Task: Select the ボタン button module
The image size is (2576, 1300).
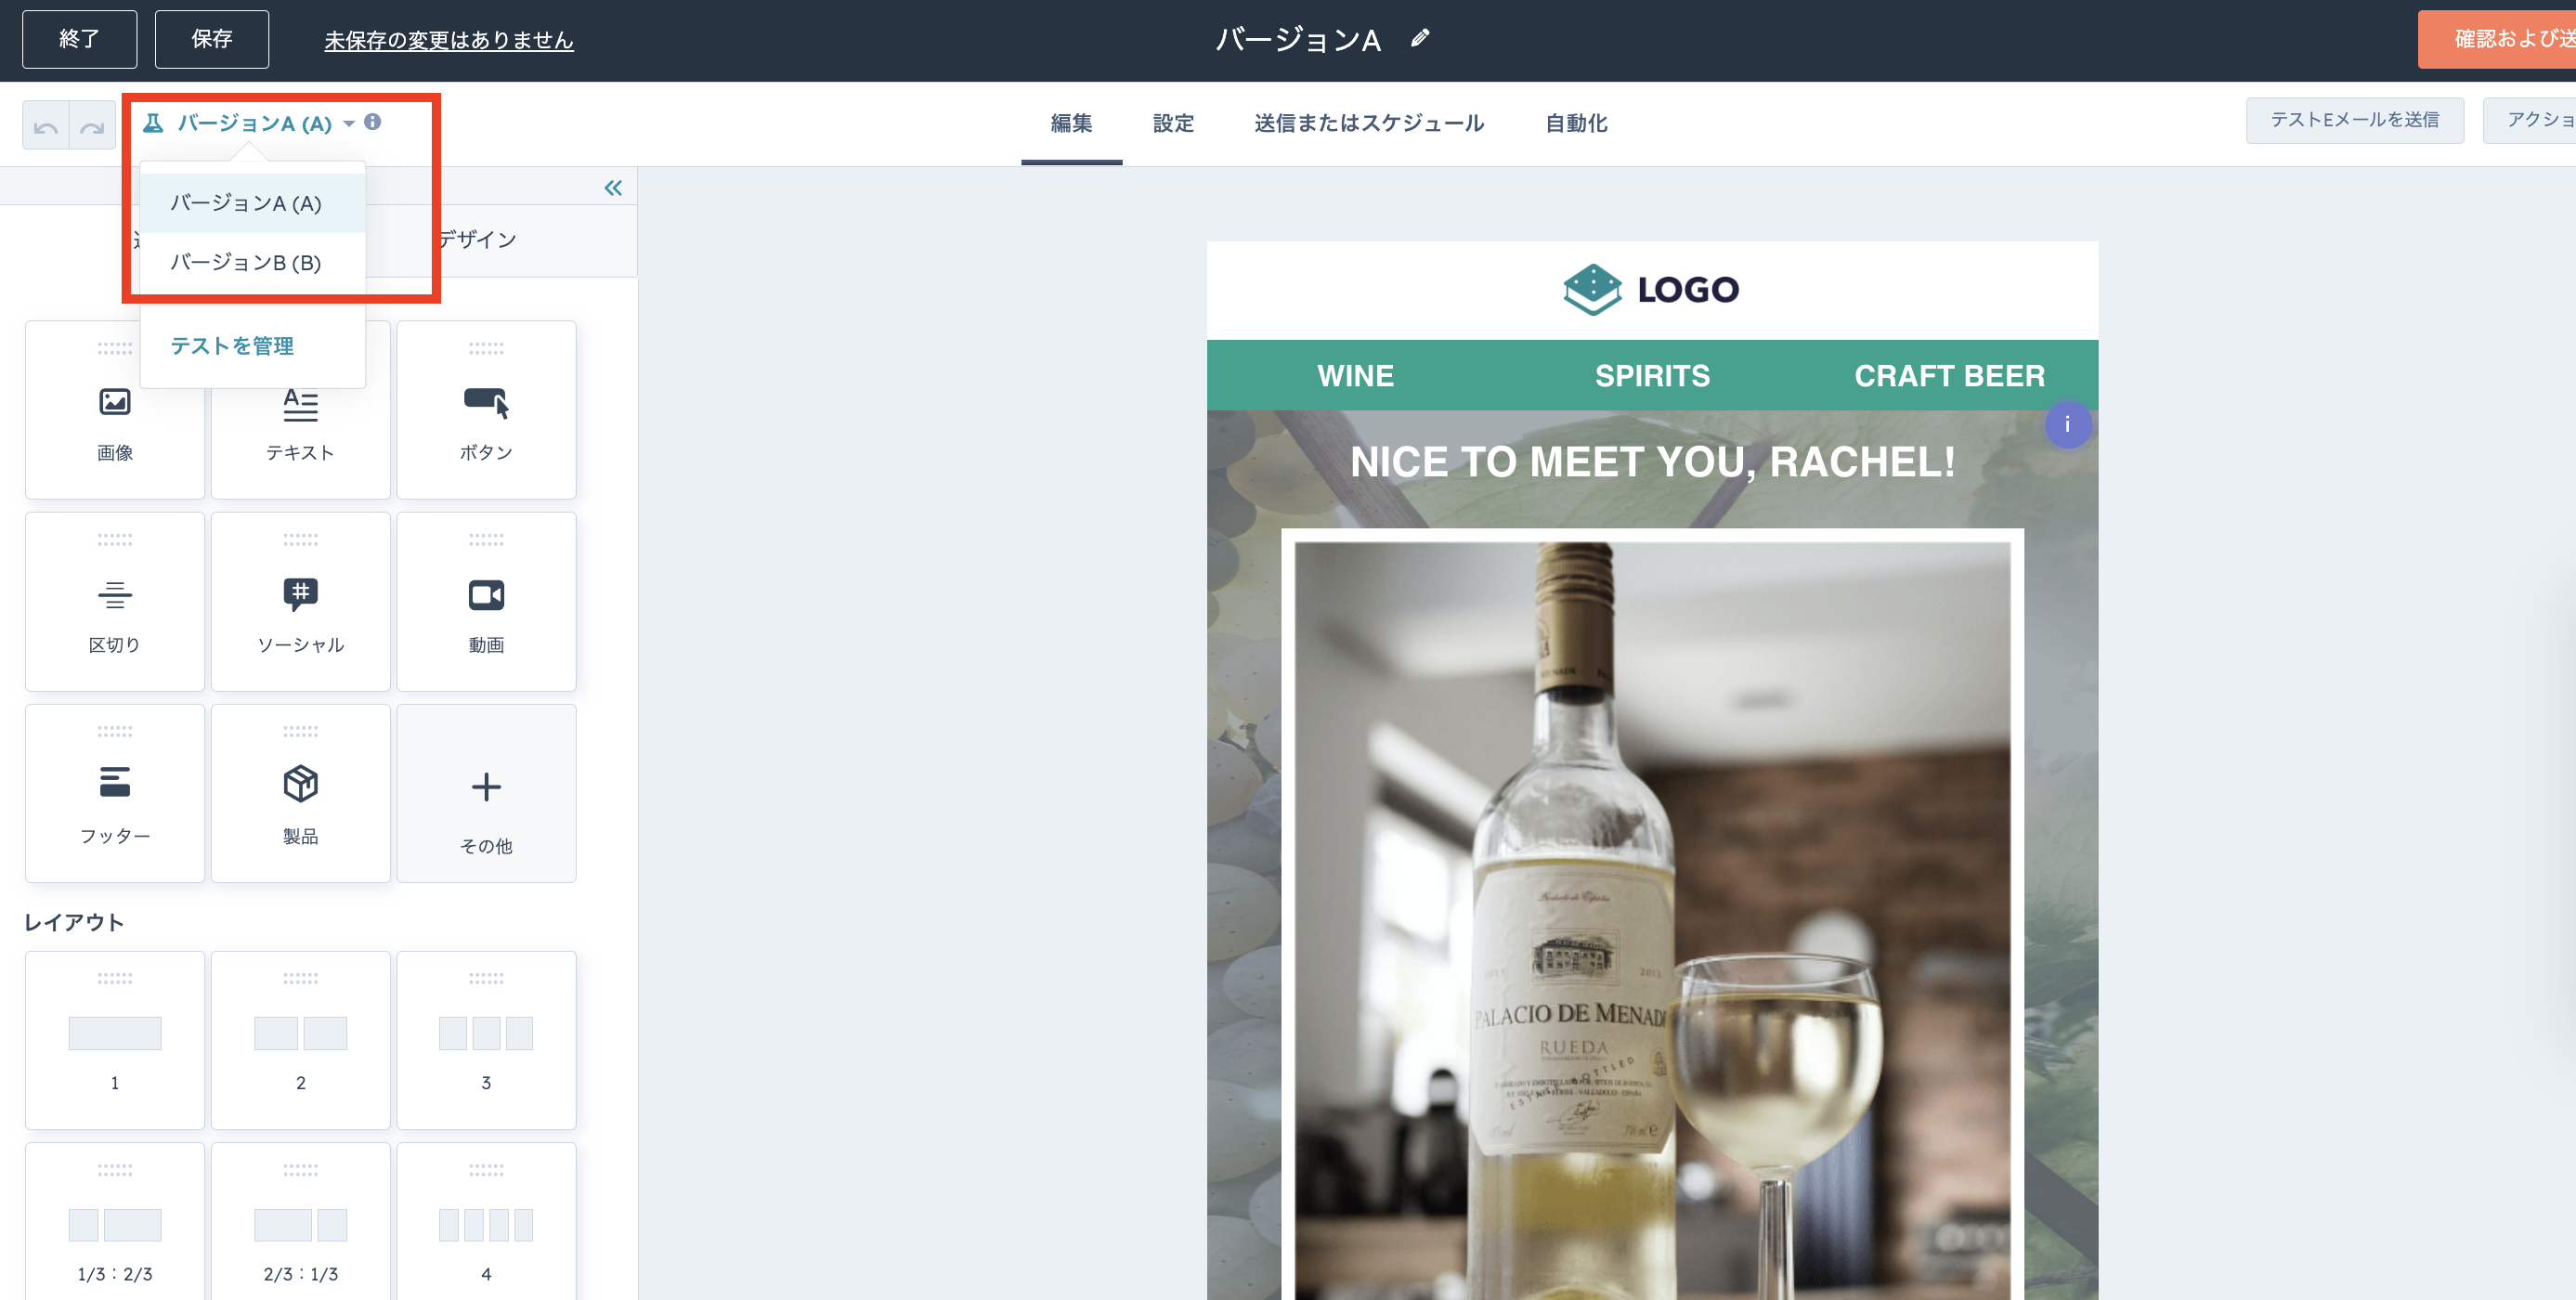Action: tap(486, 410)
